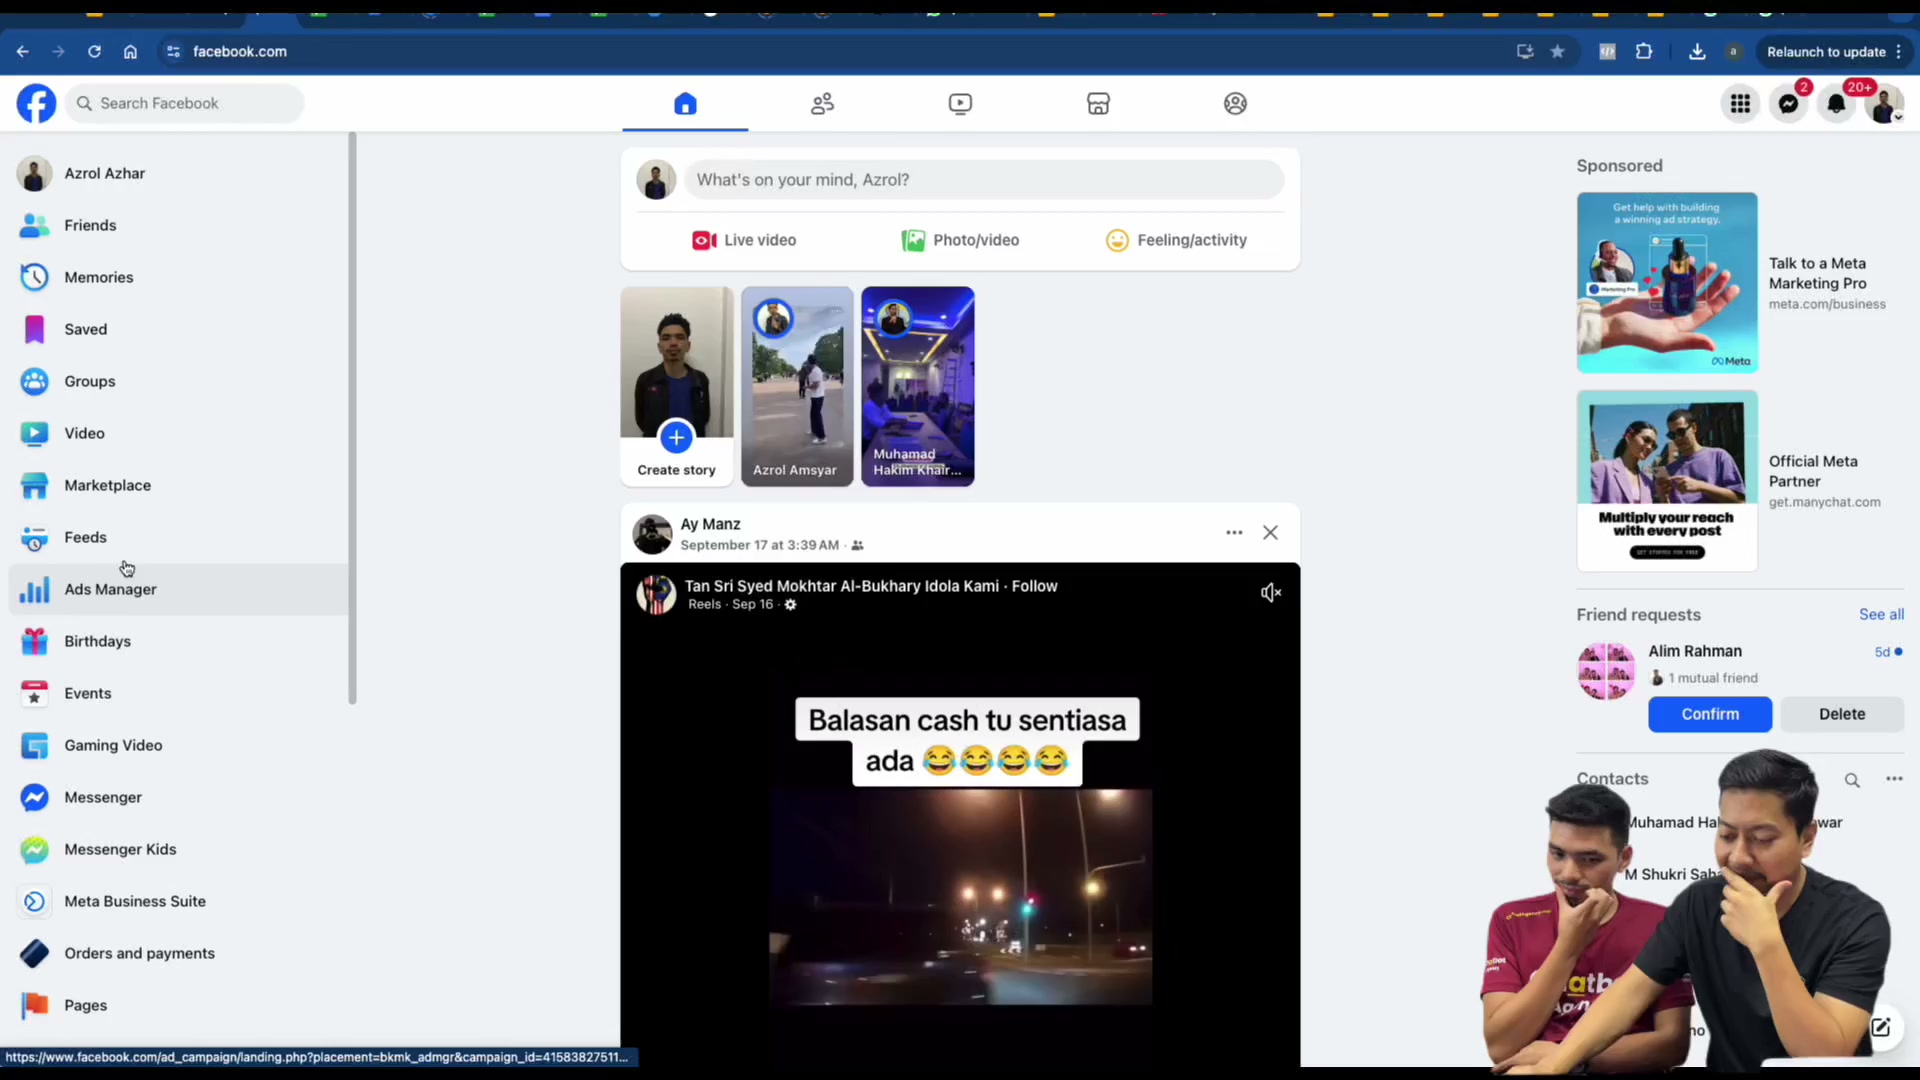Viewport: 1920px width, 1080px height.
Task: Start a Live video post
Action: (x=744, y=240)
